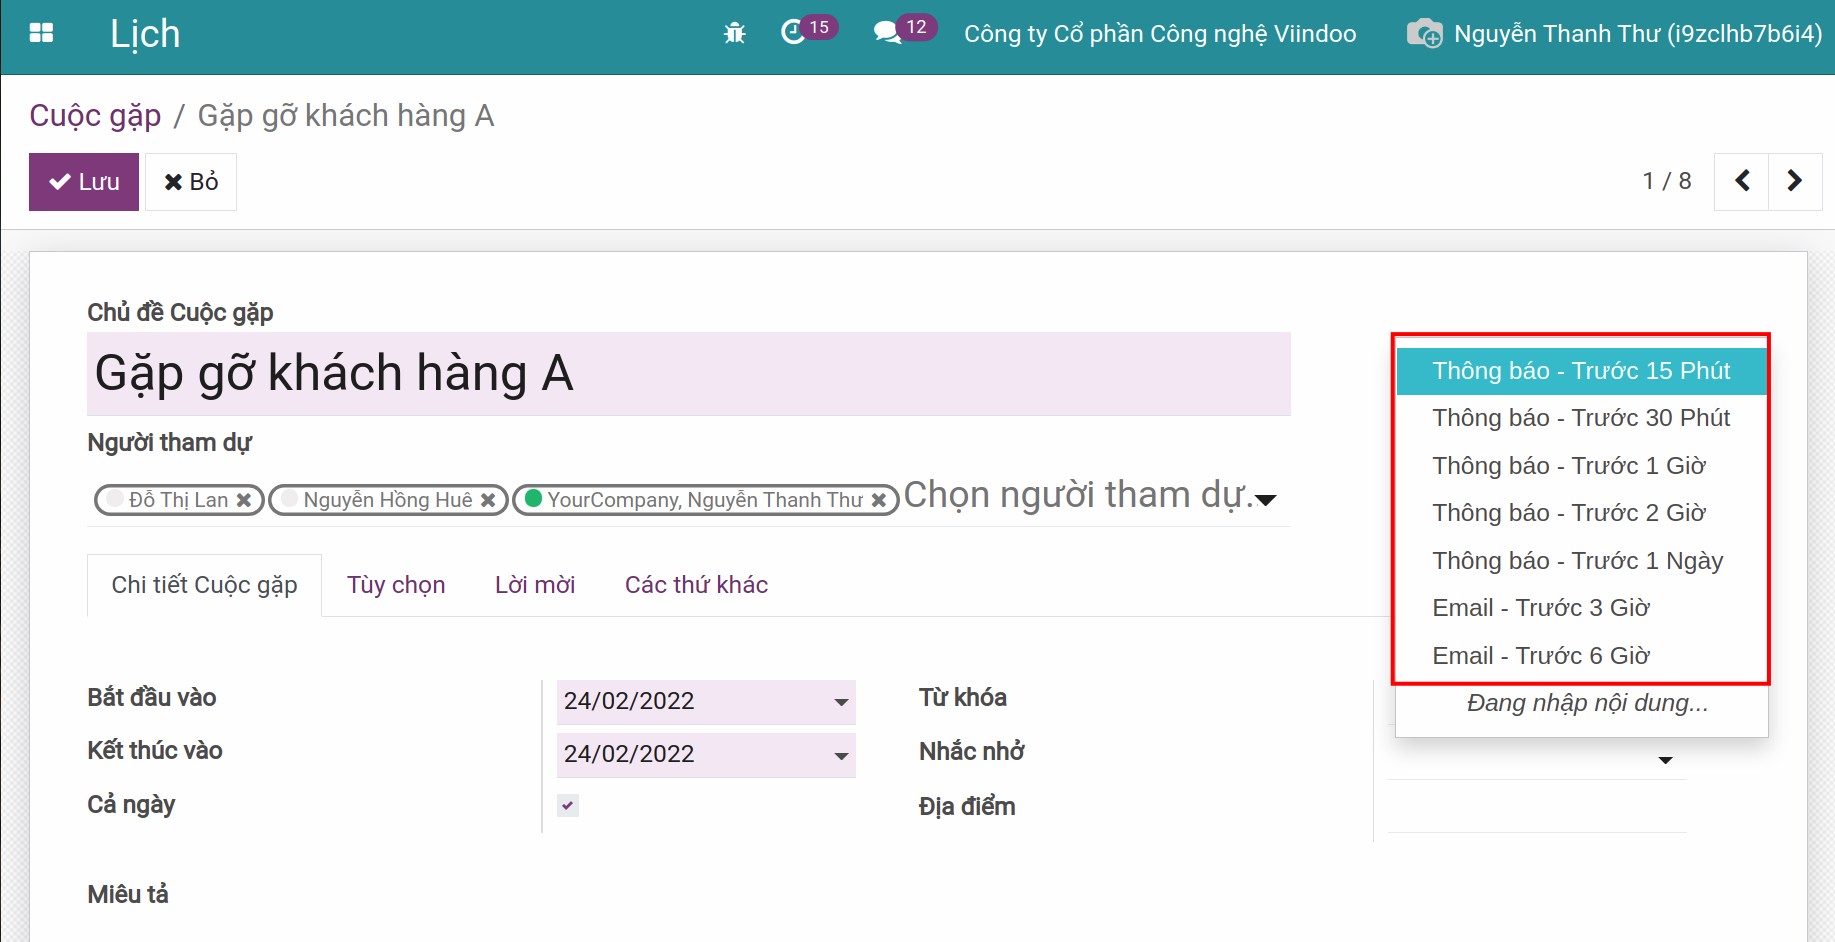Remove attendee YourCompany, Nguyễn Thanh Thư
The width and height of the screenshot is (1835, 942).
pos(879,499)
